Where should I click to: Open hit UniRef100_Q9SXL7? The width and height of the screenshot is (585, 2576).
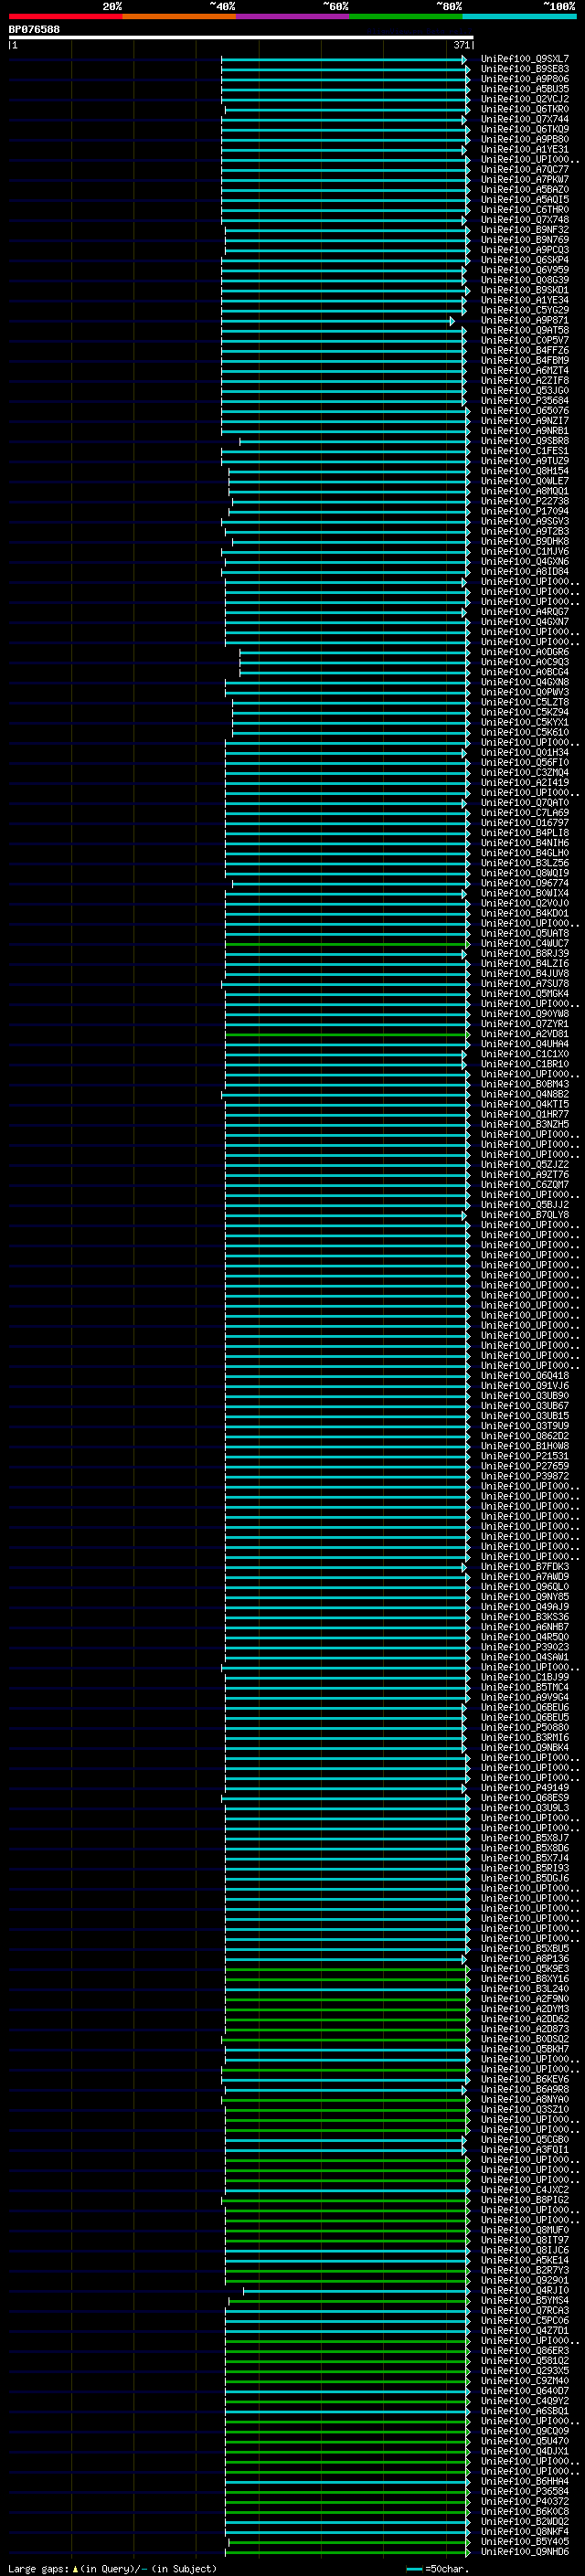(524, 59)
